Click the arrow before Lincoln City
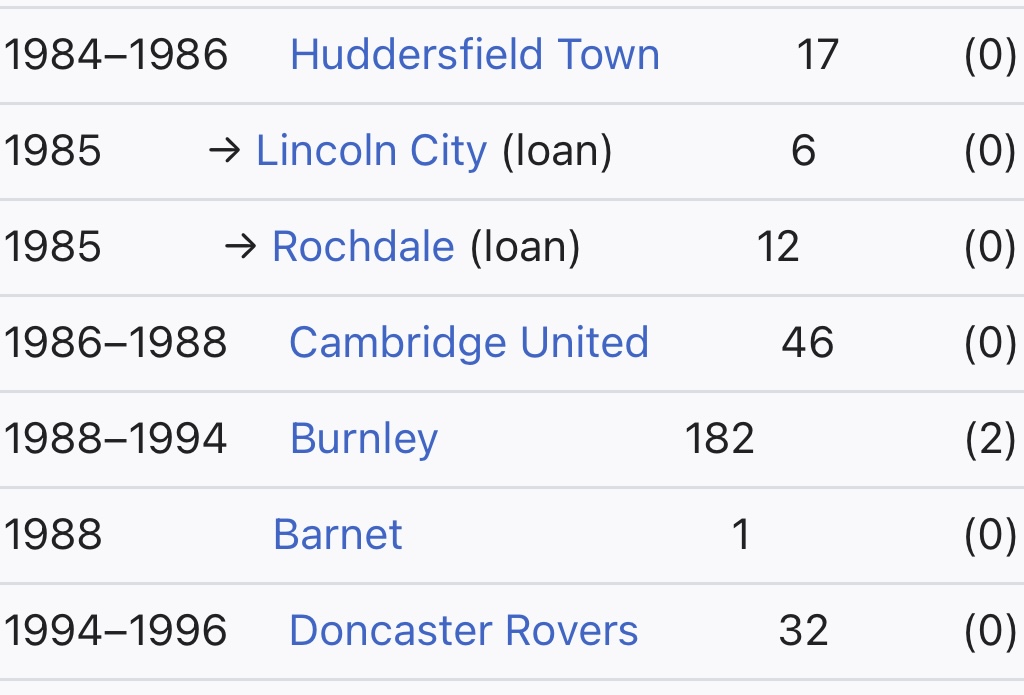This screenshot has width=1024, height=695. point(225,151)
